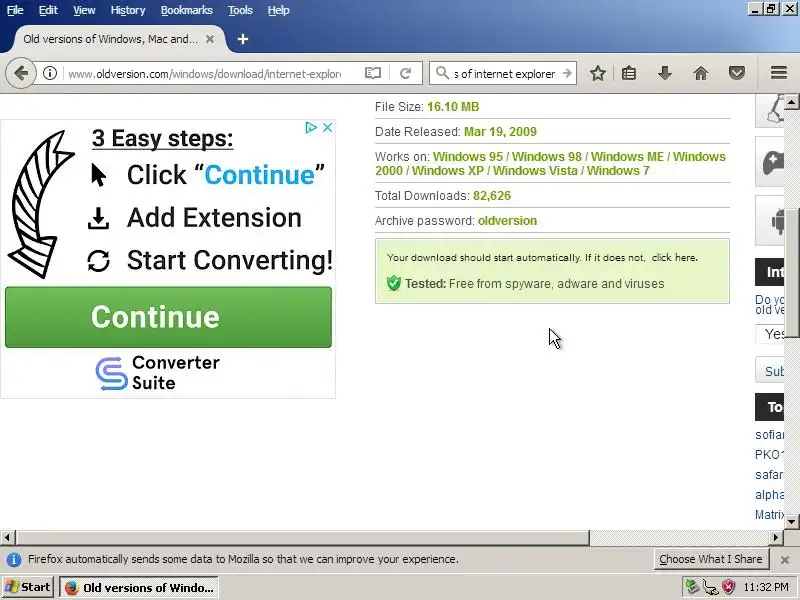Click the green Continue ad button
This screenshot has height=600, width=800.
[168, 317]
